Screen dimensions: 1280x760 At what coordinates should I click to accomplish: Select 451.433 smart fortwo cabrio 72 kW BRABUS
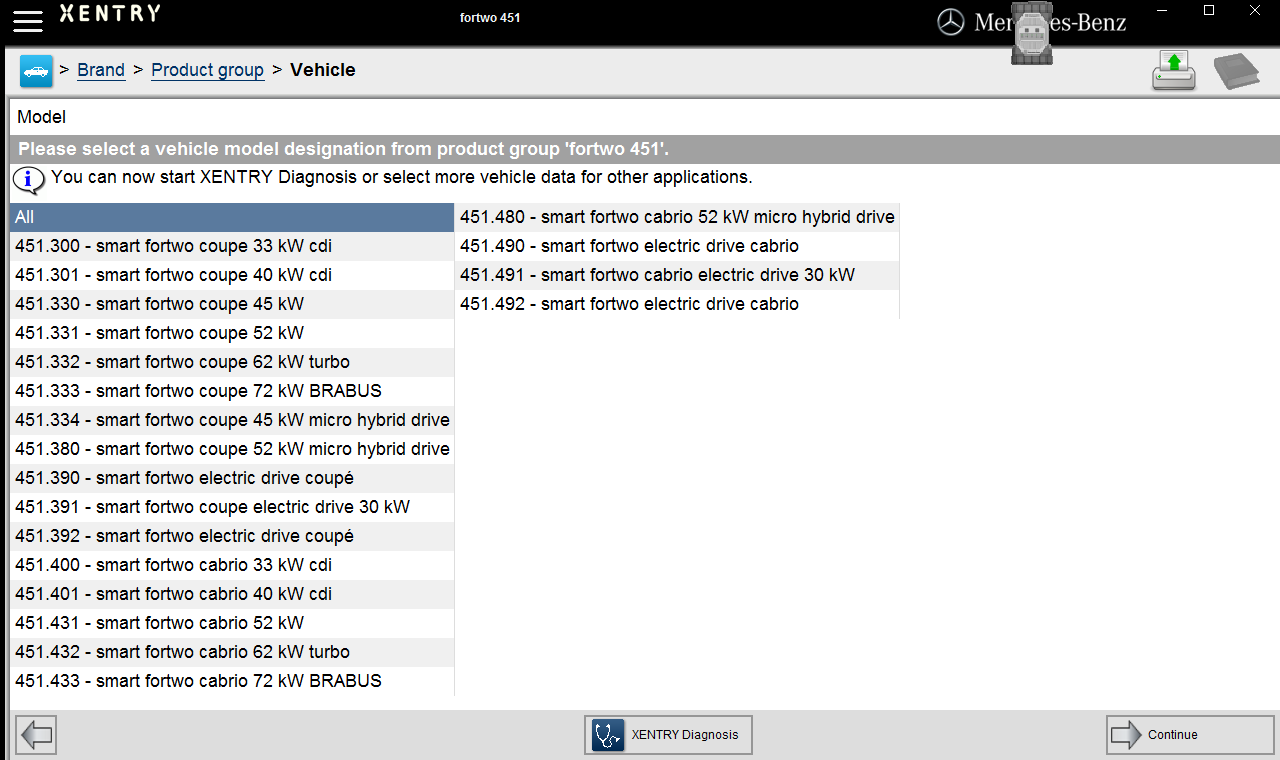pyautogui.click(x=232, y=681)
